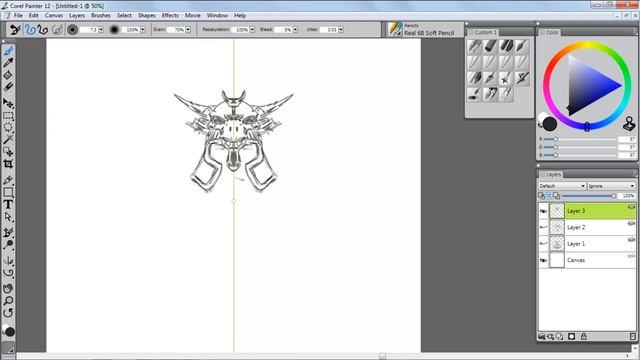This screenshot has height=360, width=640.
Task: Open the Canvas menu
Action: [53, 16]
